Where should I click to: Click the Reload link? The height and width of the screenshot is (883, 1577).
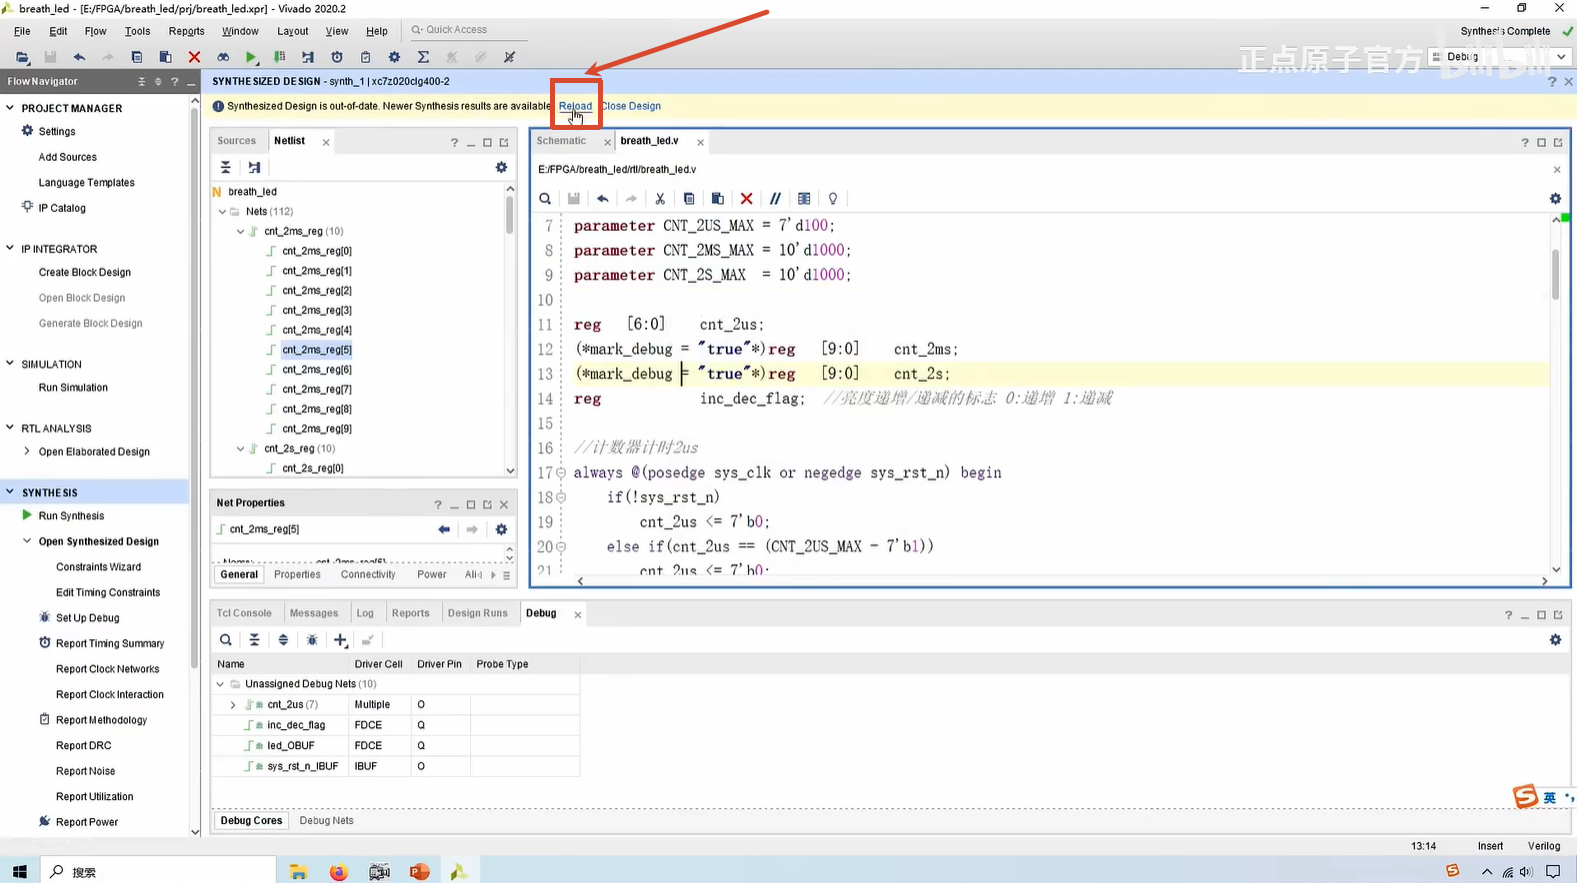point(575,106)
